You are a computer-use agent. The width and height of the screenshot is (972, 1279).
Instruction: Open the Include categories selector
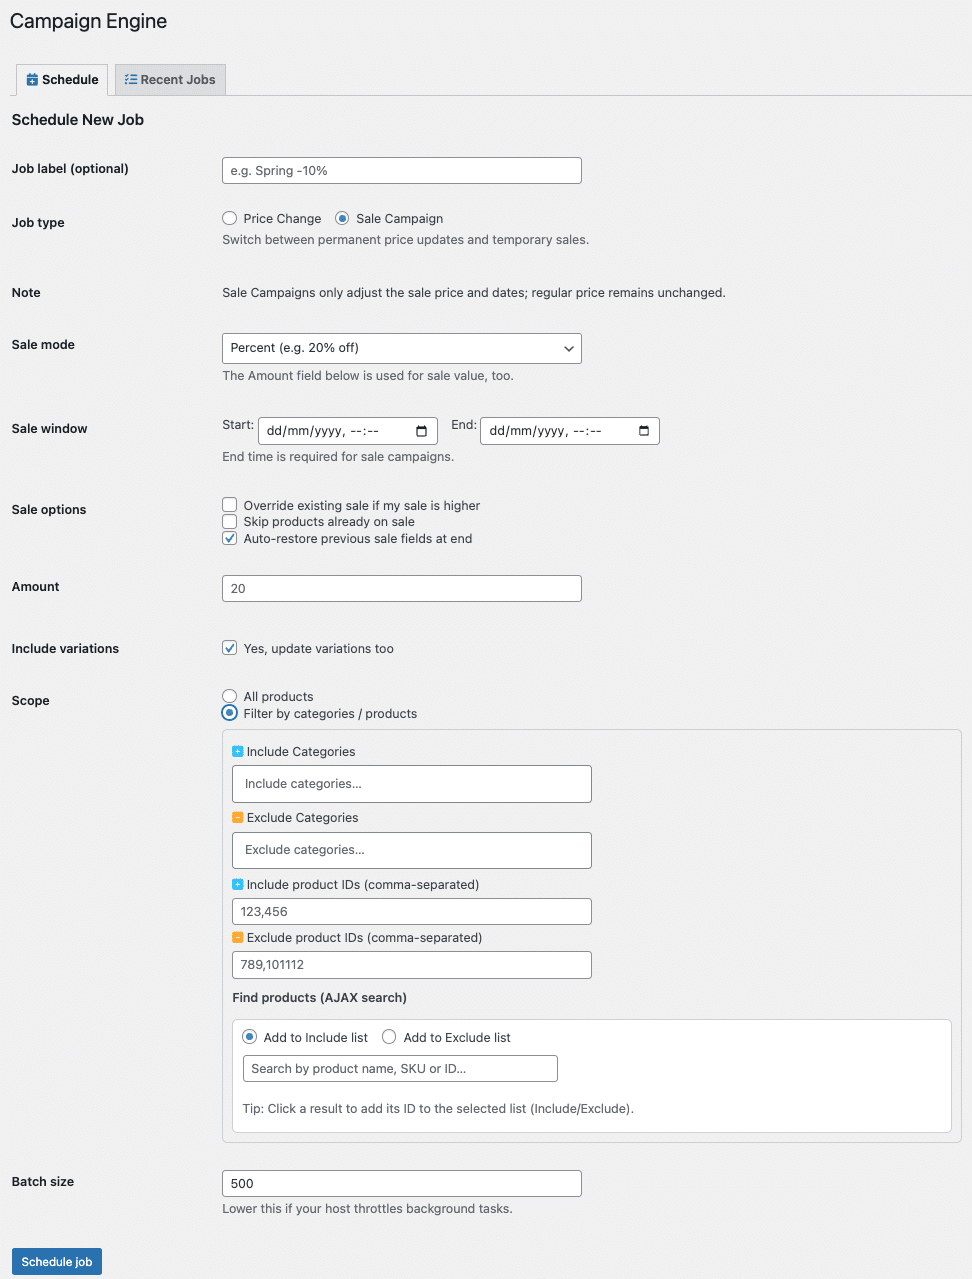(x=411, y=784)
